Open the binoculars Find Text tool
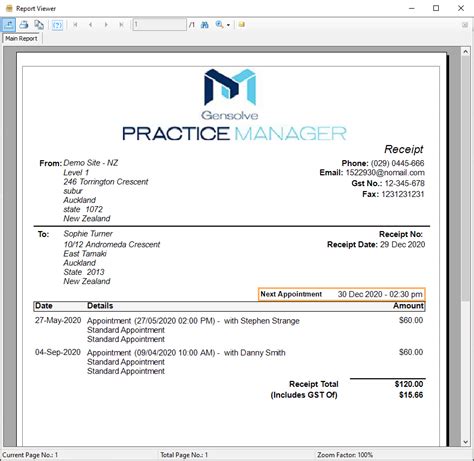 pyautogui.click(x=205, y=25)
